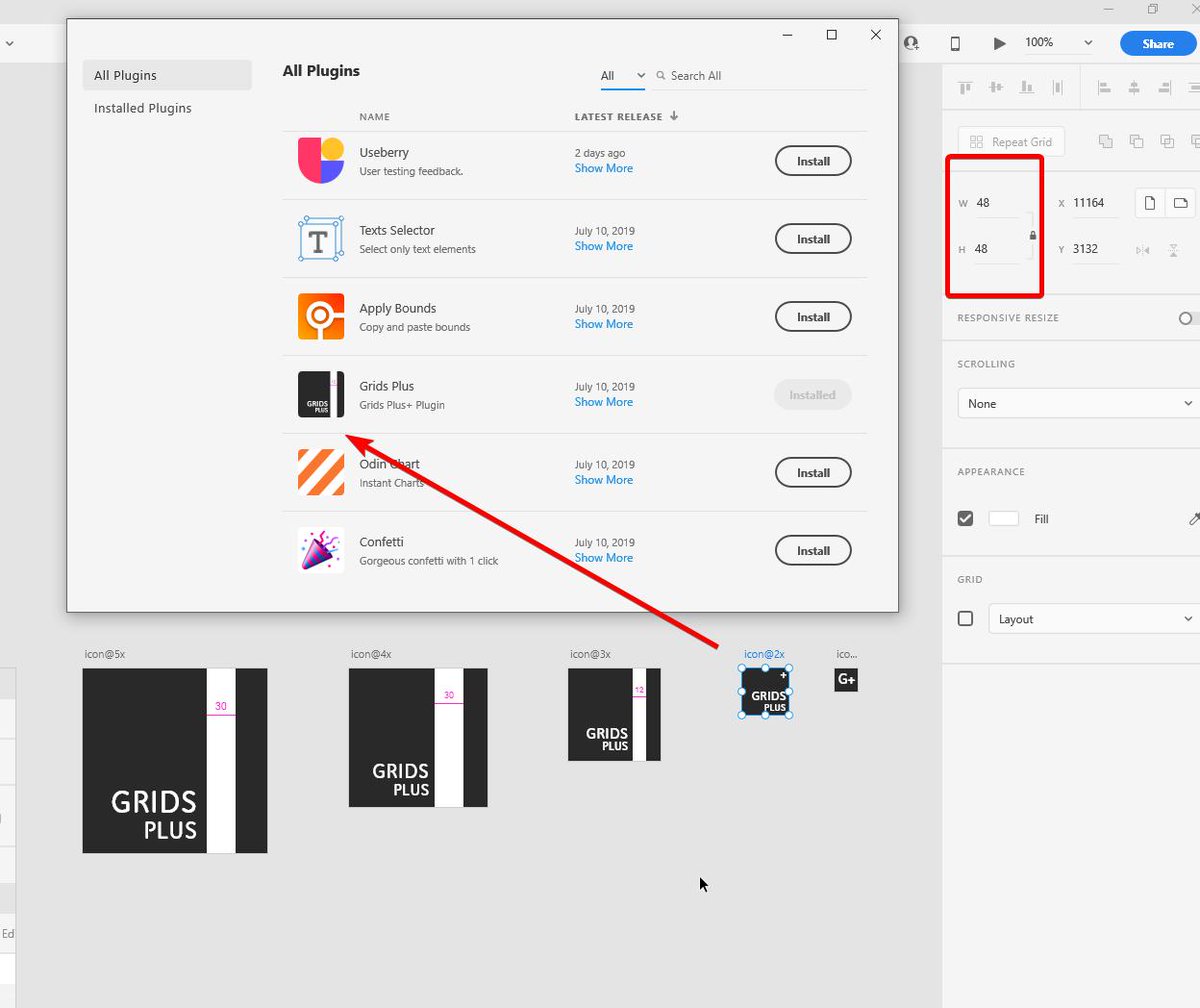Install the Odin Chart plugin
Screen dimensions: 1200x1008
(813, 473)
